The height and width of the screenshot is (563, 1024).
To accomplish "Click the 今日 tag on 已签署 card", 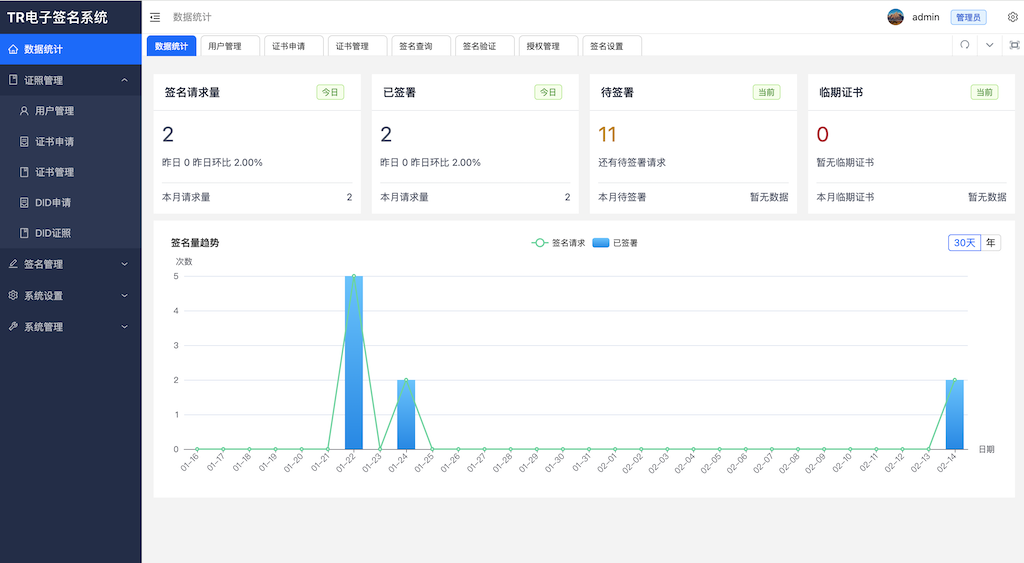I will click(549, 92).
